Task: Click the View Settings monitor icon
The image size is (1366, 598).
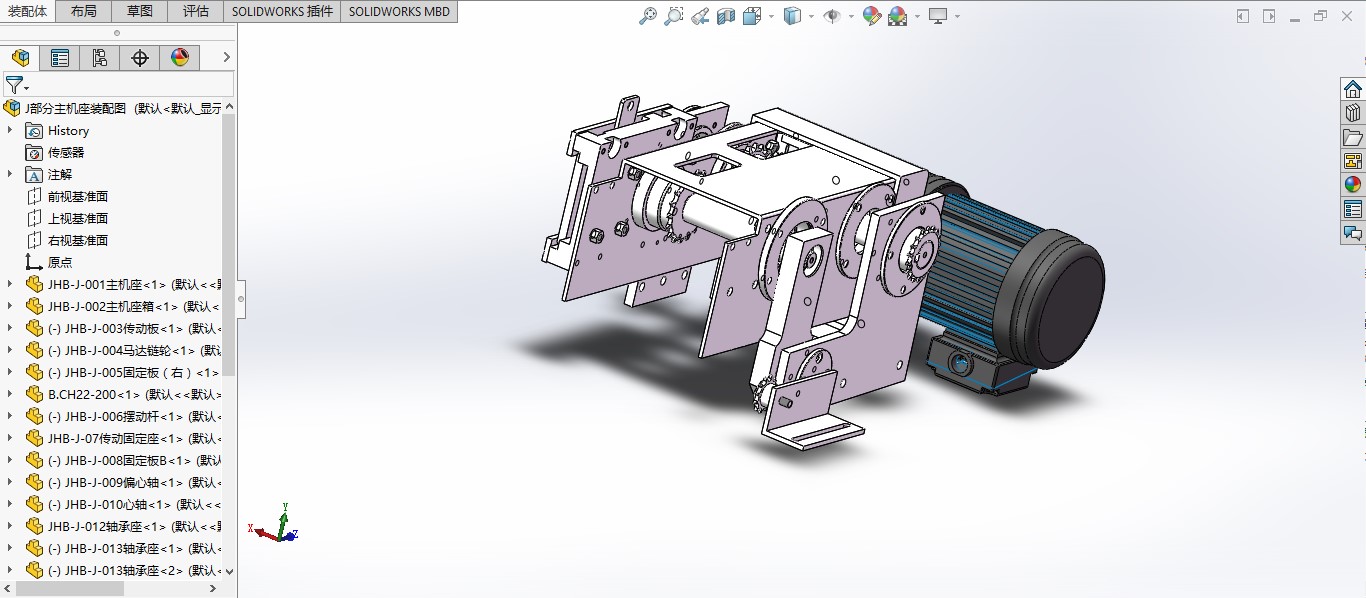Action: [x=938, y=16]
